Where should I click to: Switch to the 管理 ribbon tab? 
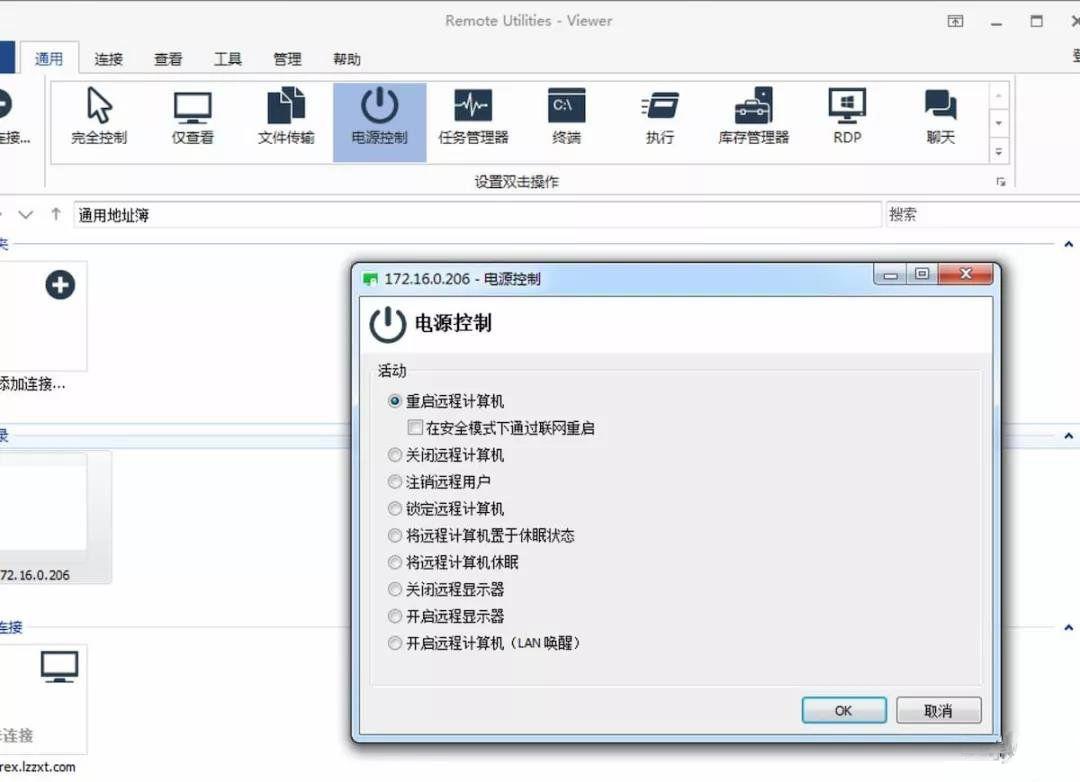coord(287,59)
